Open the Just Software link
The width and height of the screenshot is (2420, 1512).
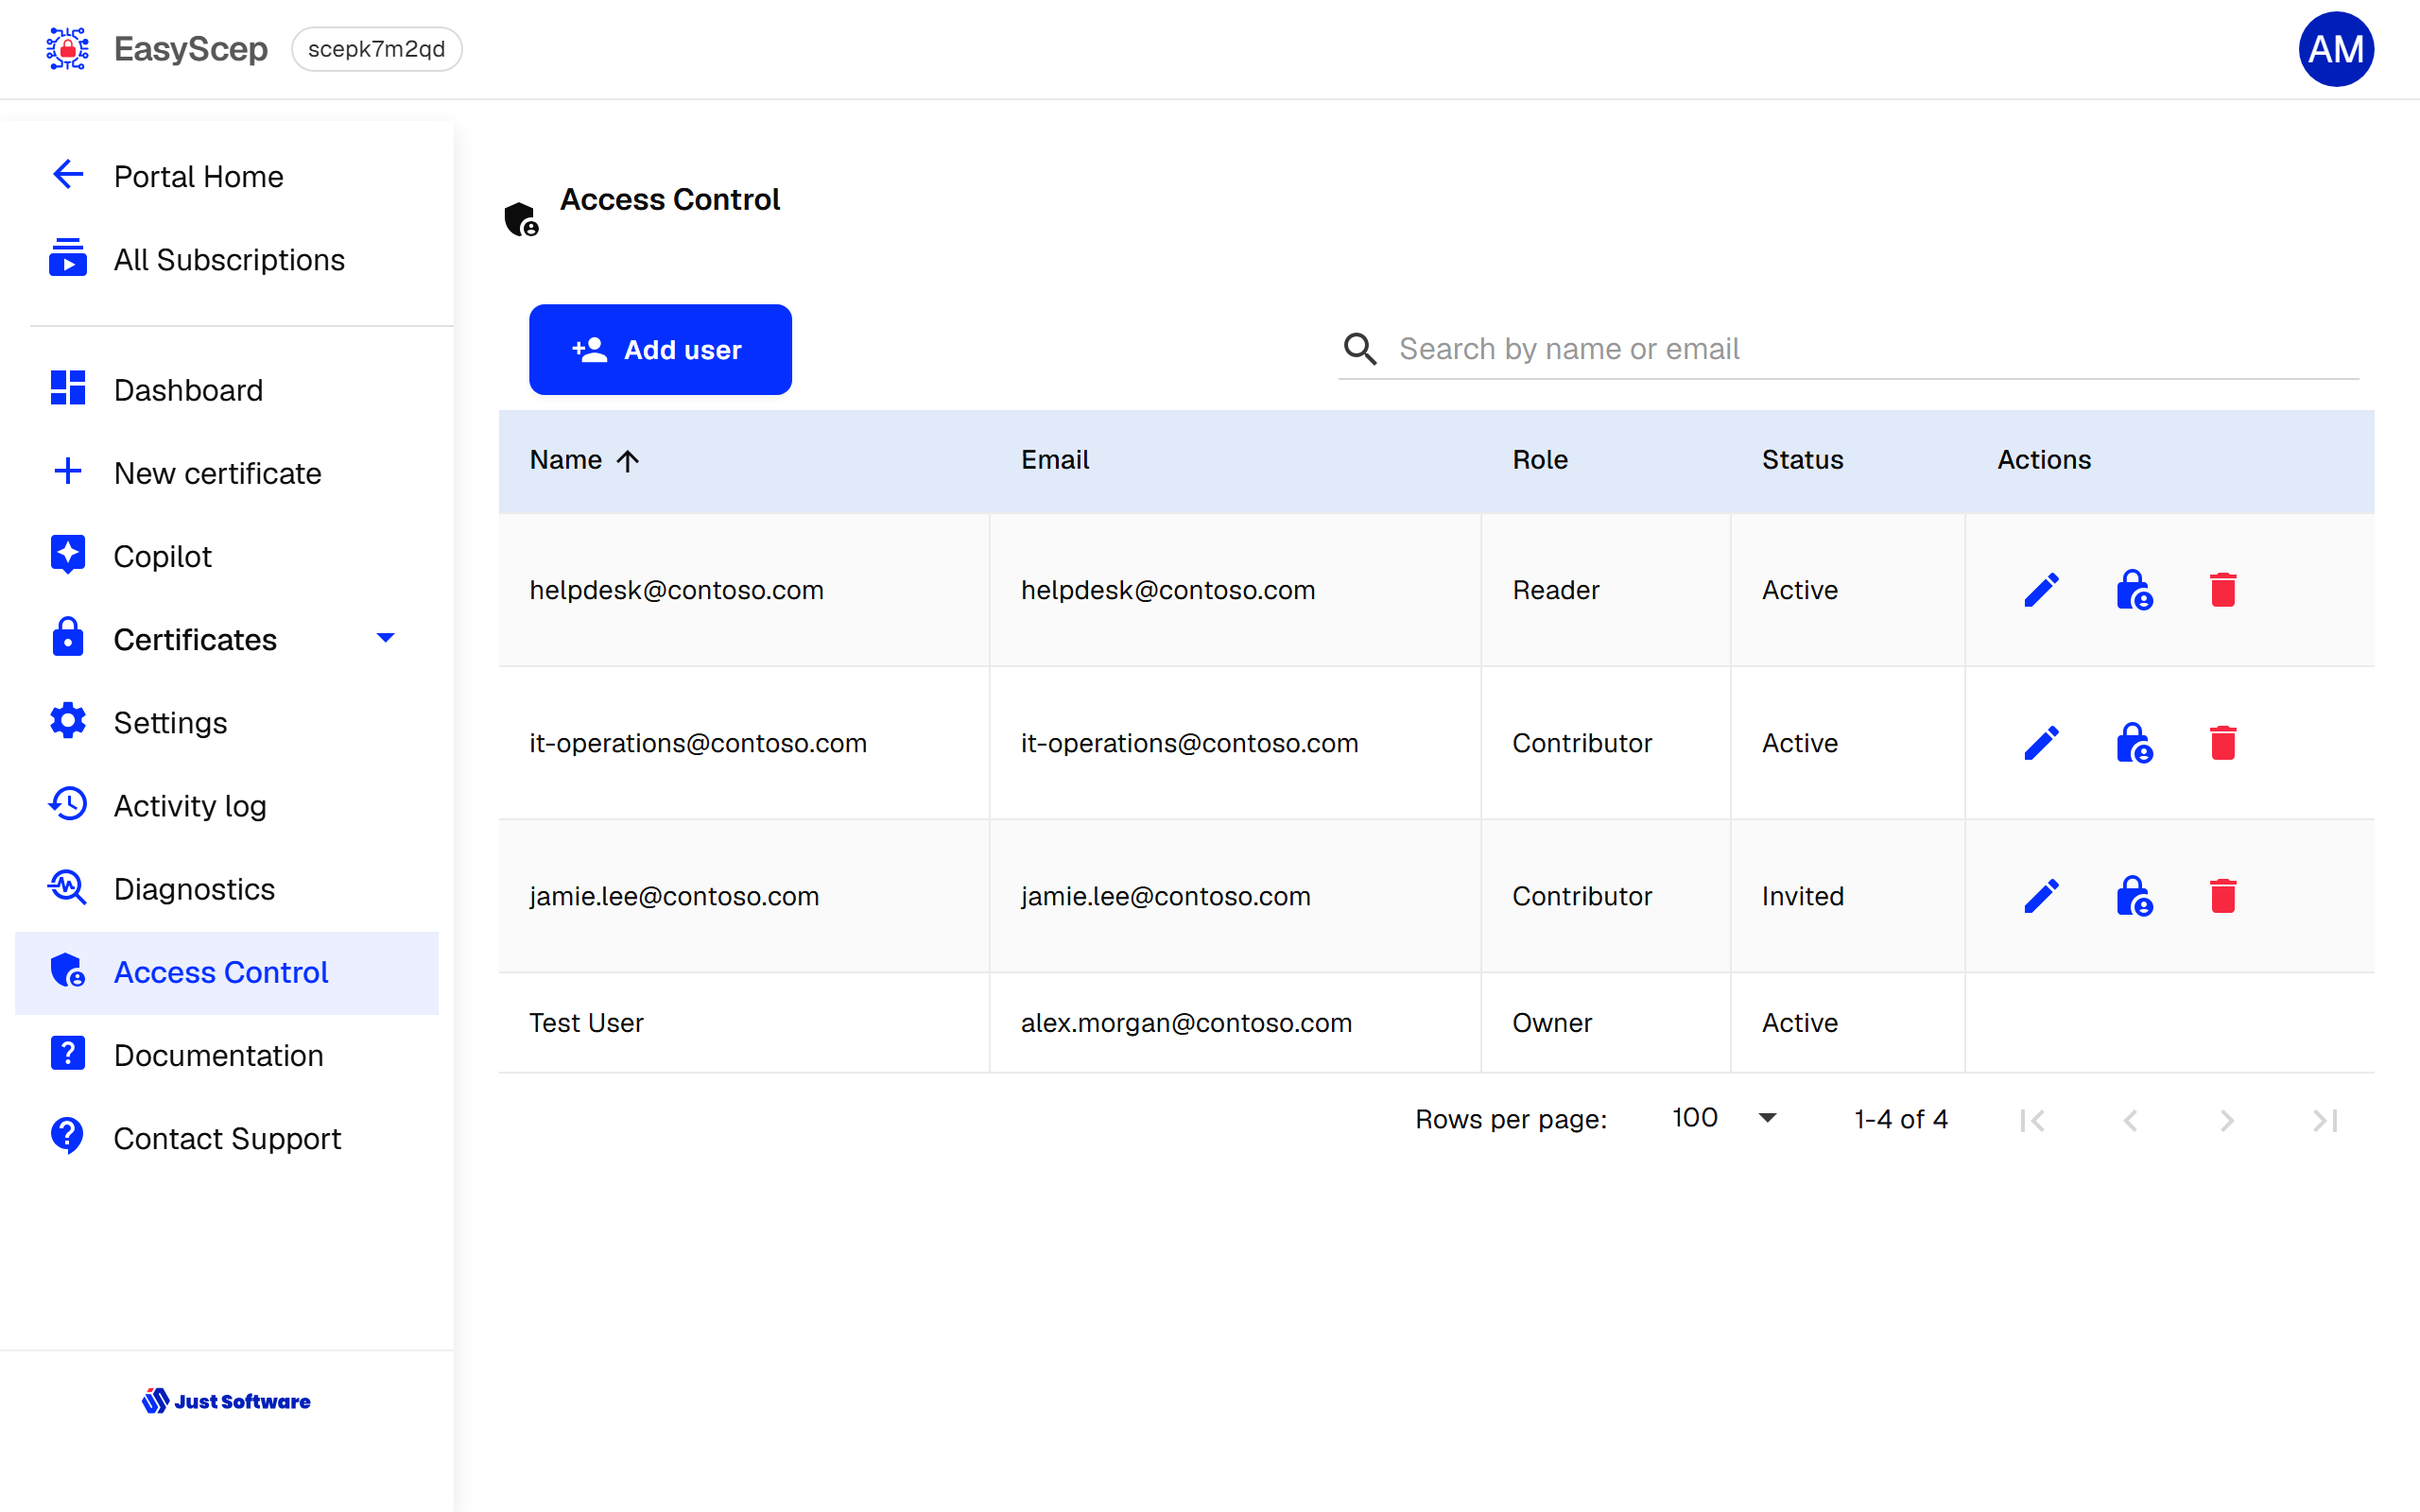tap(226, 1401)
